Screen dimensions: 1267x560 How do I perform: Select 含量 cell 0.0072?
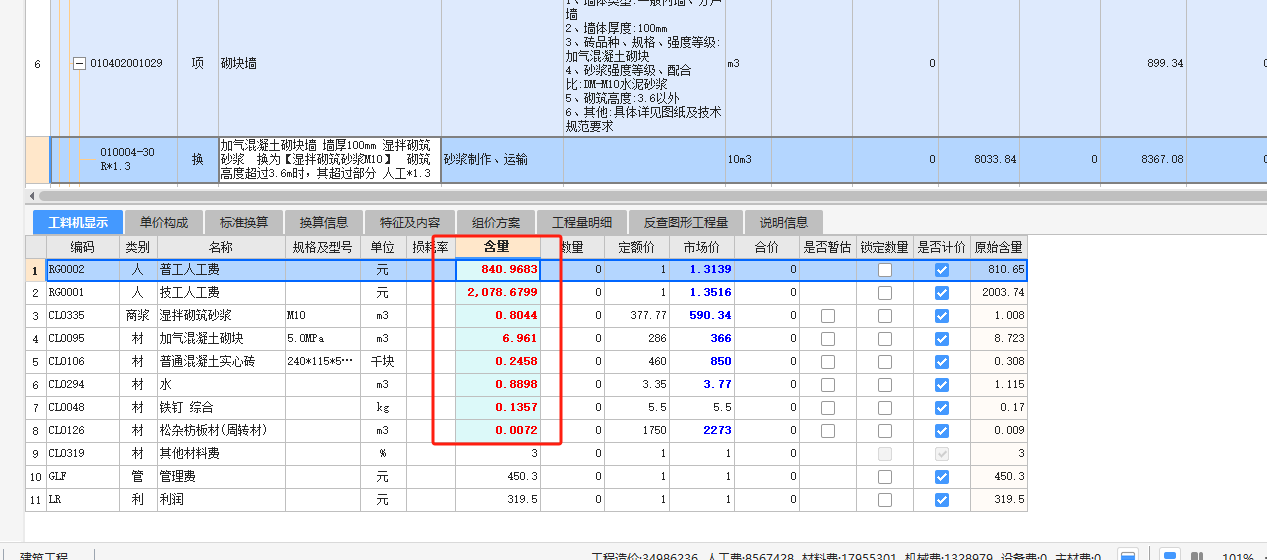[498, 431]
